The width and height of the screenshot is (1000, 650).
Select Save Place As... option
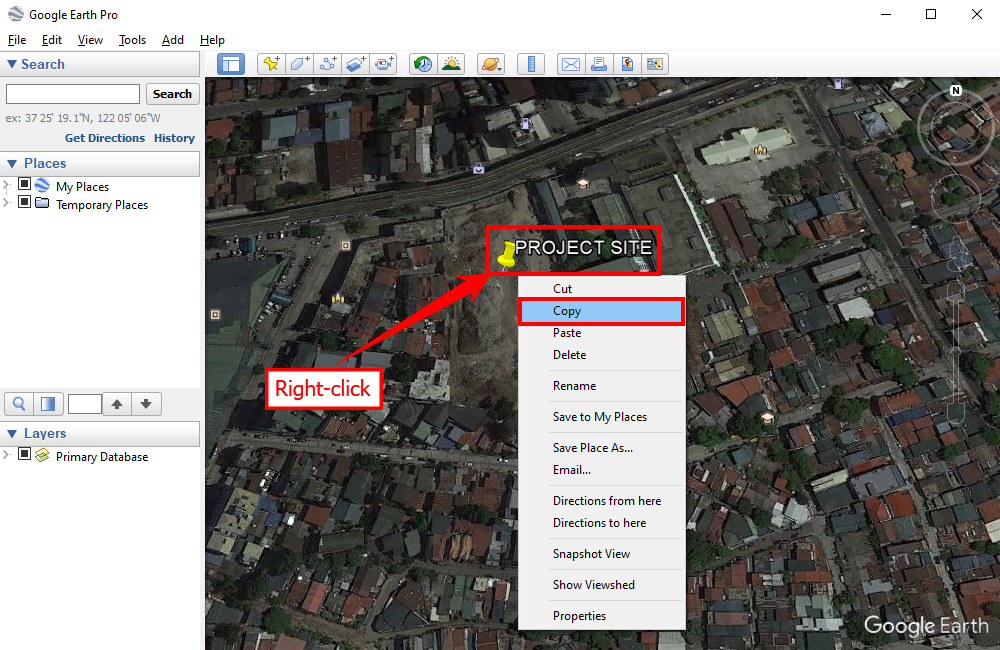coord(601,448)
